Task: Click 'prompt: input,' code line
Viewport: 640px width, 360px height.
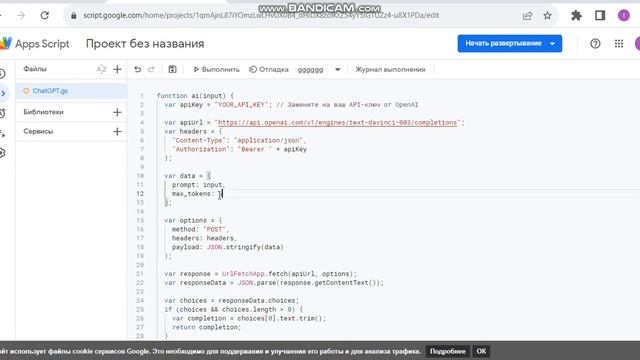Action: [x=198, y=184]
